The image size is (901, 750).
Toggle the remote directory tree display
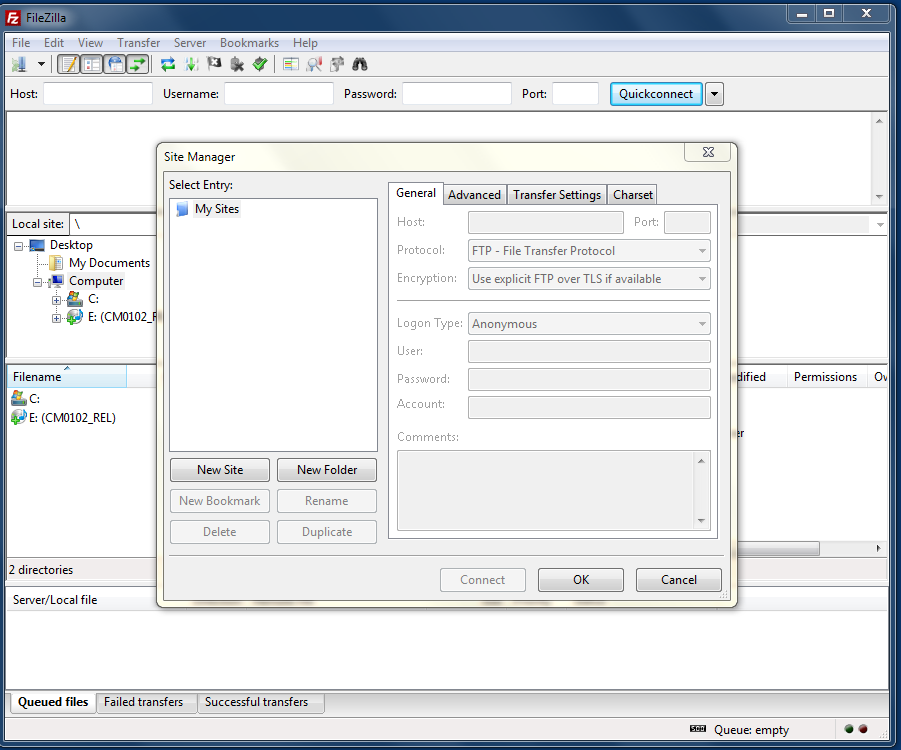(x=115, y=64)
